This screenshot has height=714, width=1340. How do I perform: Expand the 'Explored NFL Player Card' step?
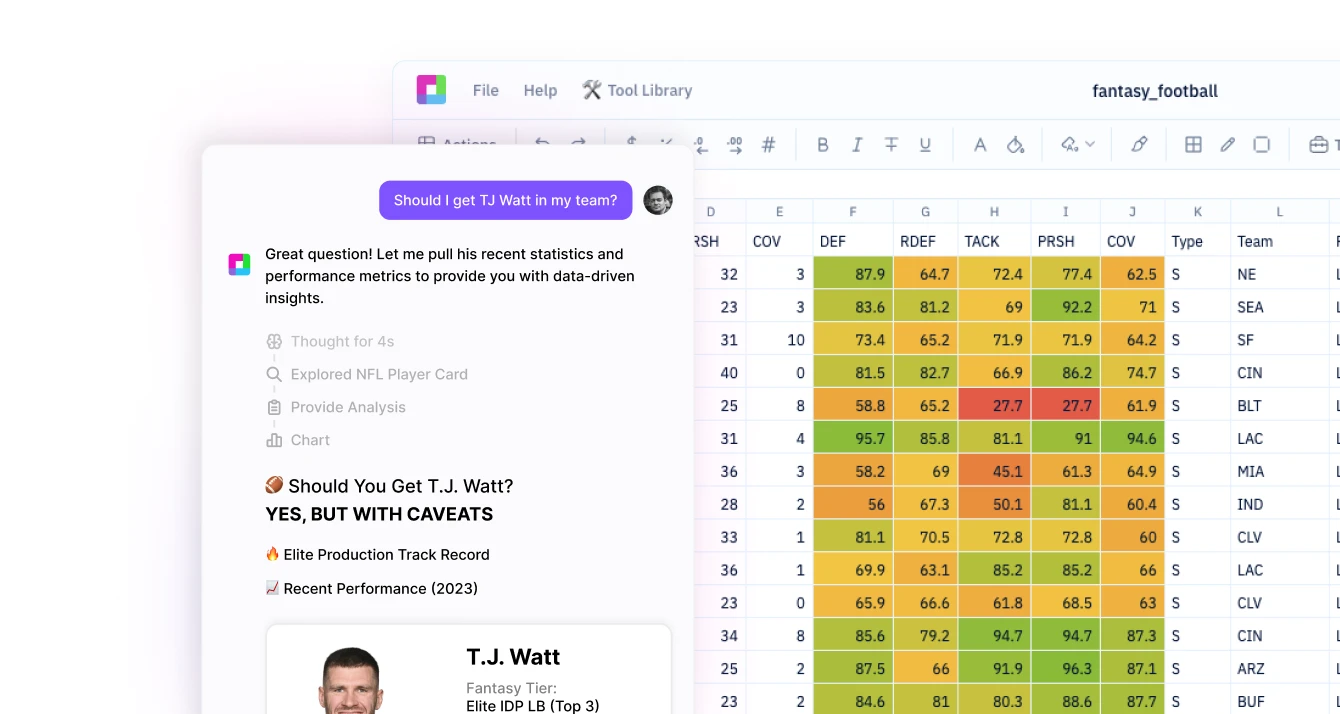(379, 374)
